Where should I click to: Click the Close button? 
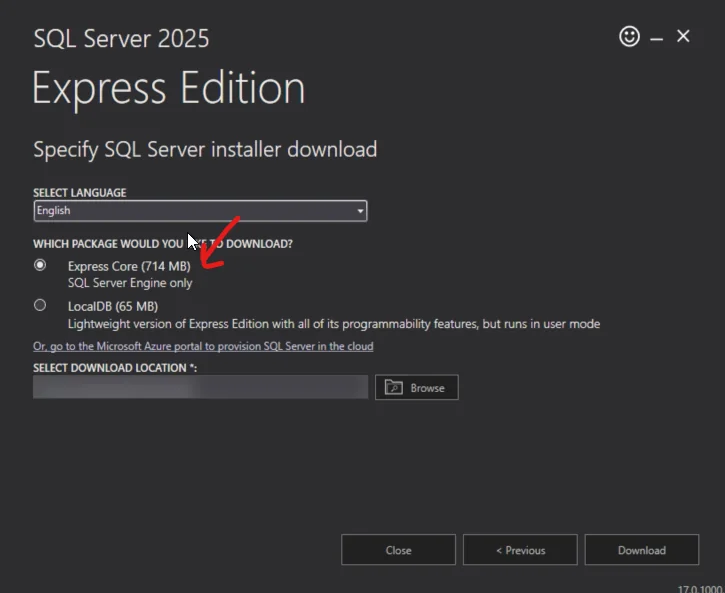point(398,550)
